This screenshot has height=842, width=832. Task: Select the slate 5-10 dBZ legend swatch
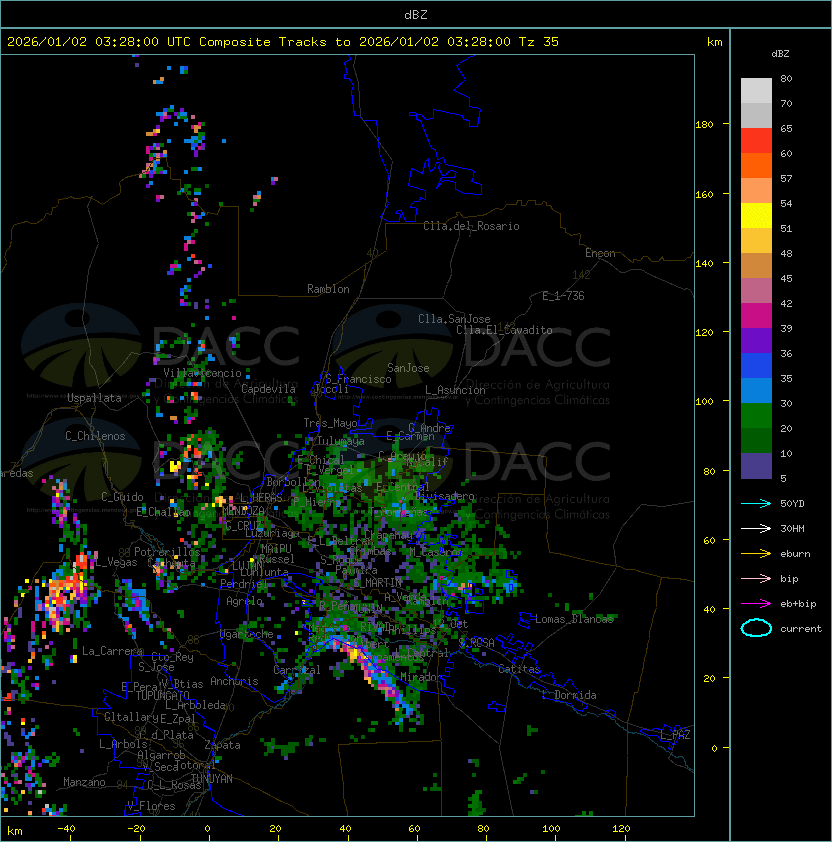tap(756, 466)
